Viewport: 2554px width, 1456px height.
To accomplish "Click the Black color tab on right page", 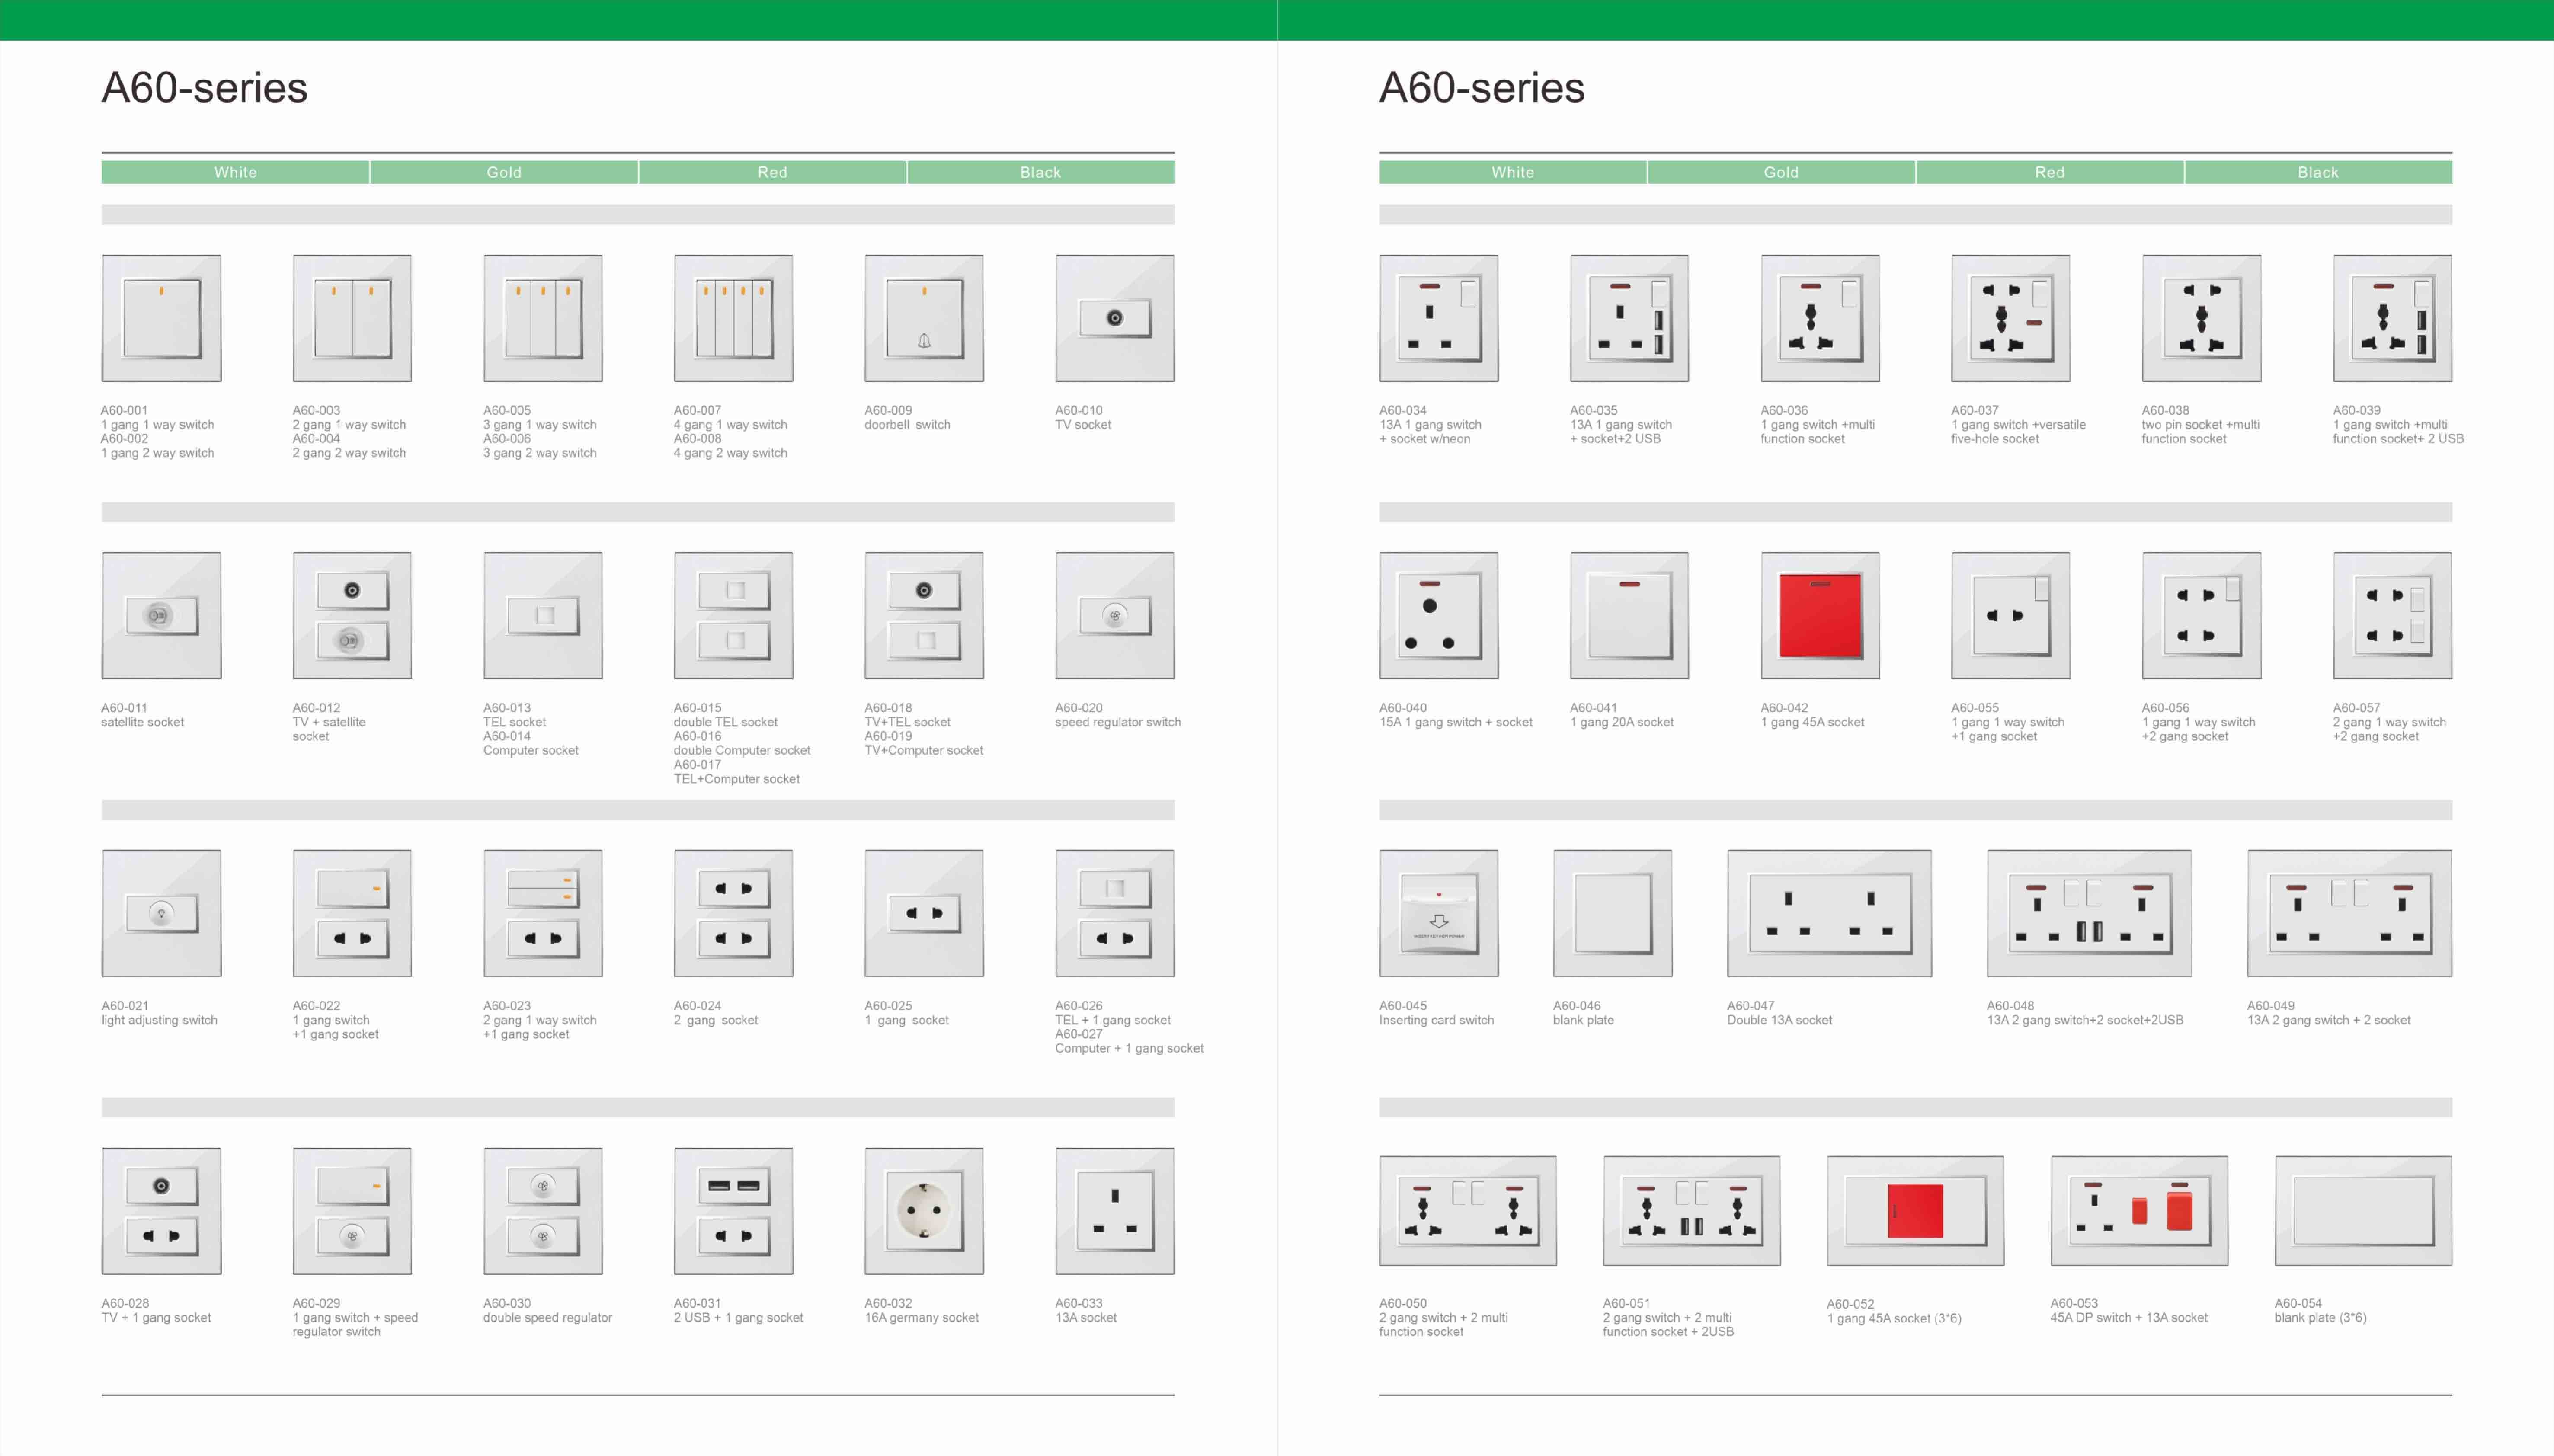I will (x=2318, y=172).
